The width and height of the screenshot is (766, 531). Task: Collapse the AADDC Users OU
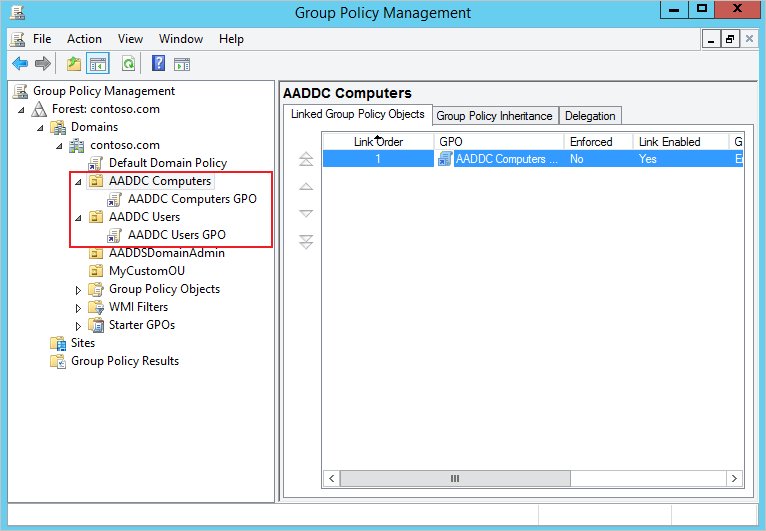click(x=78, y=218)
